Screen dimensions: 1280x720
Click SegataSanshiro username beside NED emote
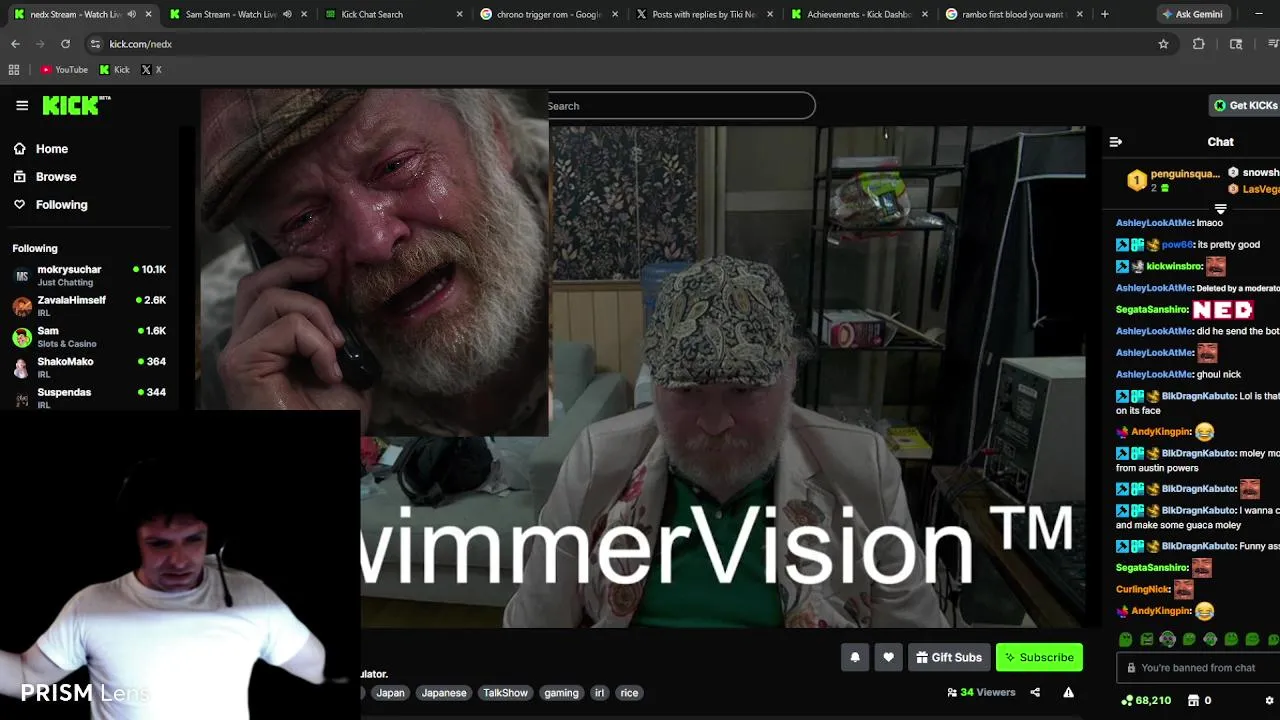[1152, 310]
